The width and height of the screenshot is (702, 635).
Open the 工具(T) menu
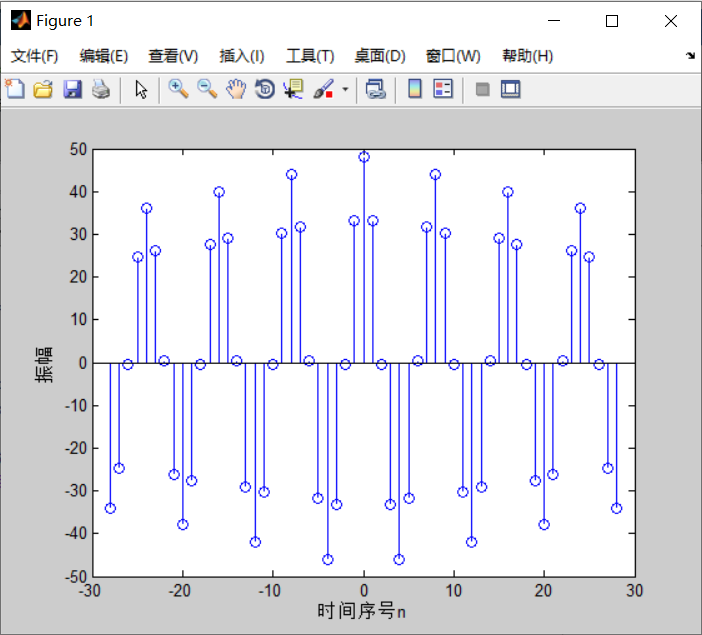pyautogui.click(x=310, y=56)
